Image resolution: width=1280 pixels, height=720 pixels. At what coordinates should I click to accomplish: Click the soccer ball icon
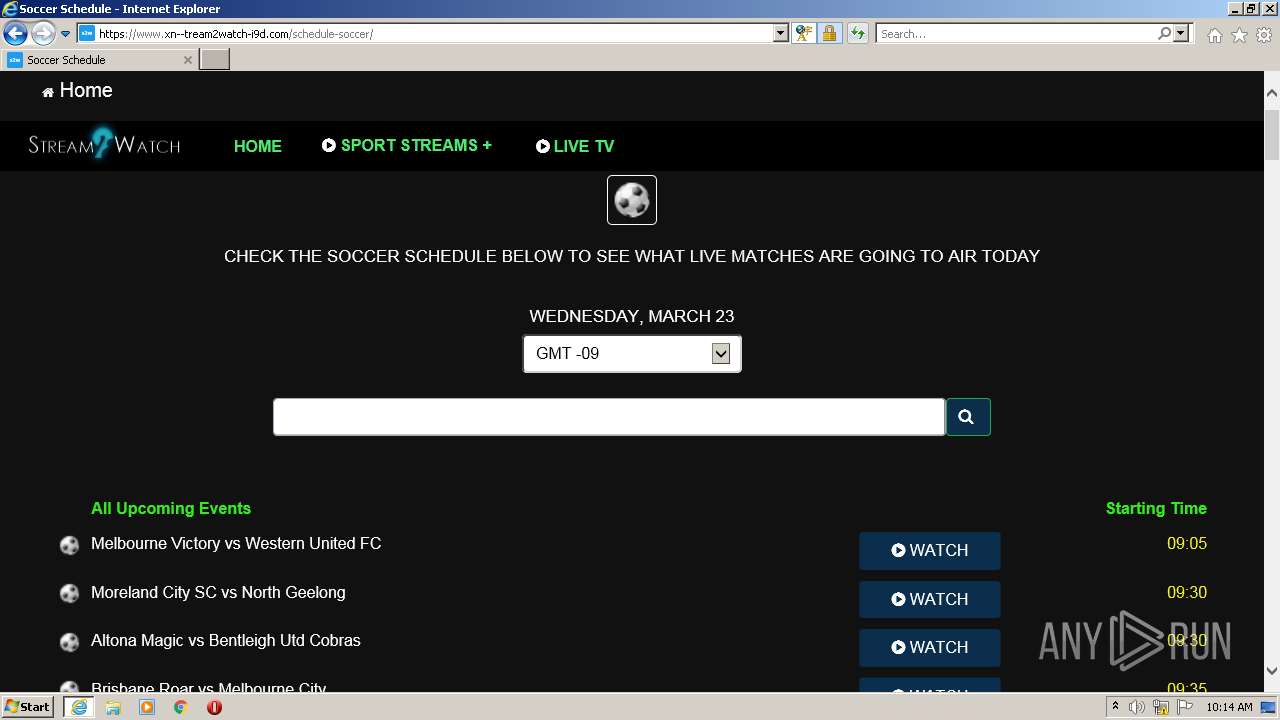pos(632,200)
